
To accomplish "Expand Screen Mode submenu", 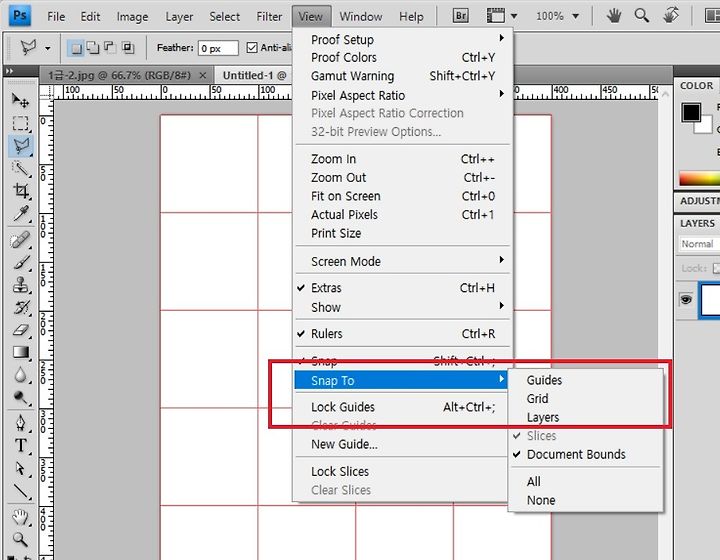I will (402, 261).
